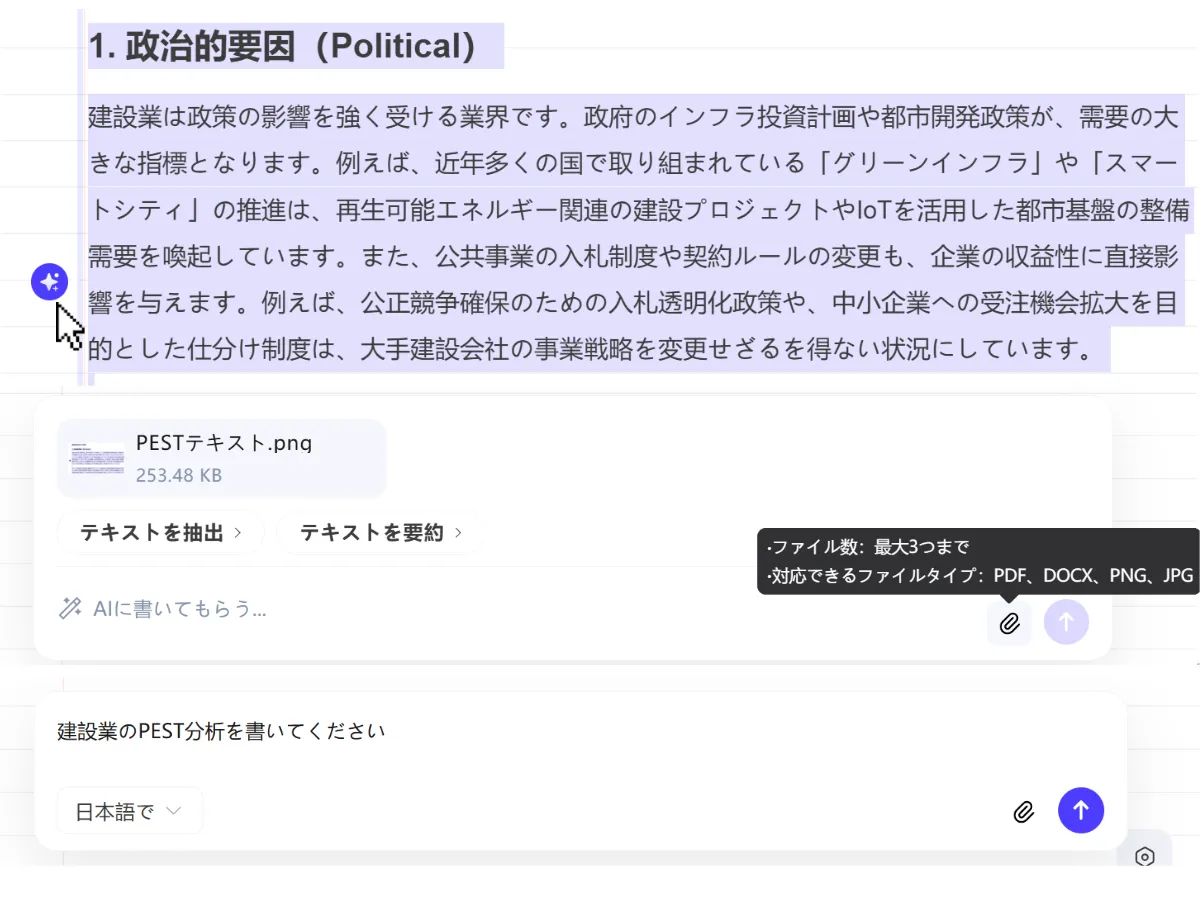Click the 253.48 KB file size text
The width and height of the screenshot is (1200, 900).
click(x=179, y=476)
